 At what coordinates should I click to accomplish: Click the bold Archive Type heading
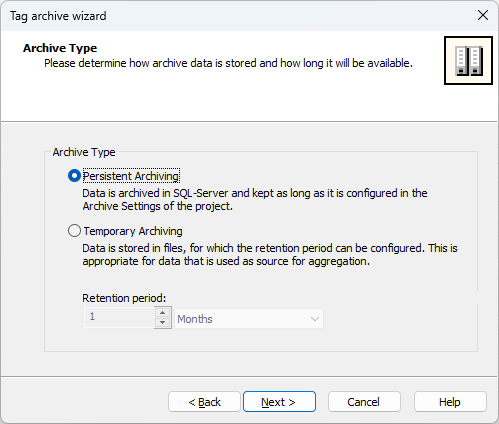[x=60, y=48]
